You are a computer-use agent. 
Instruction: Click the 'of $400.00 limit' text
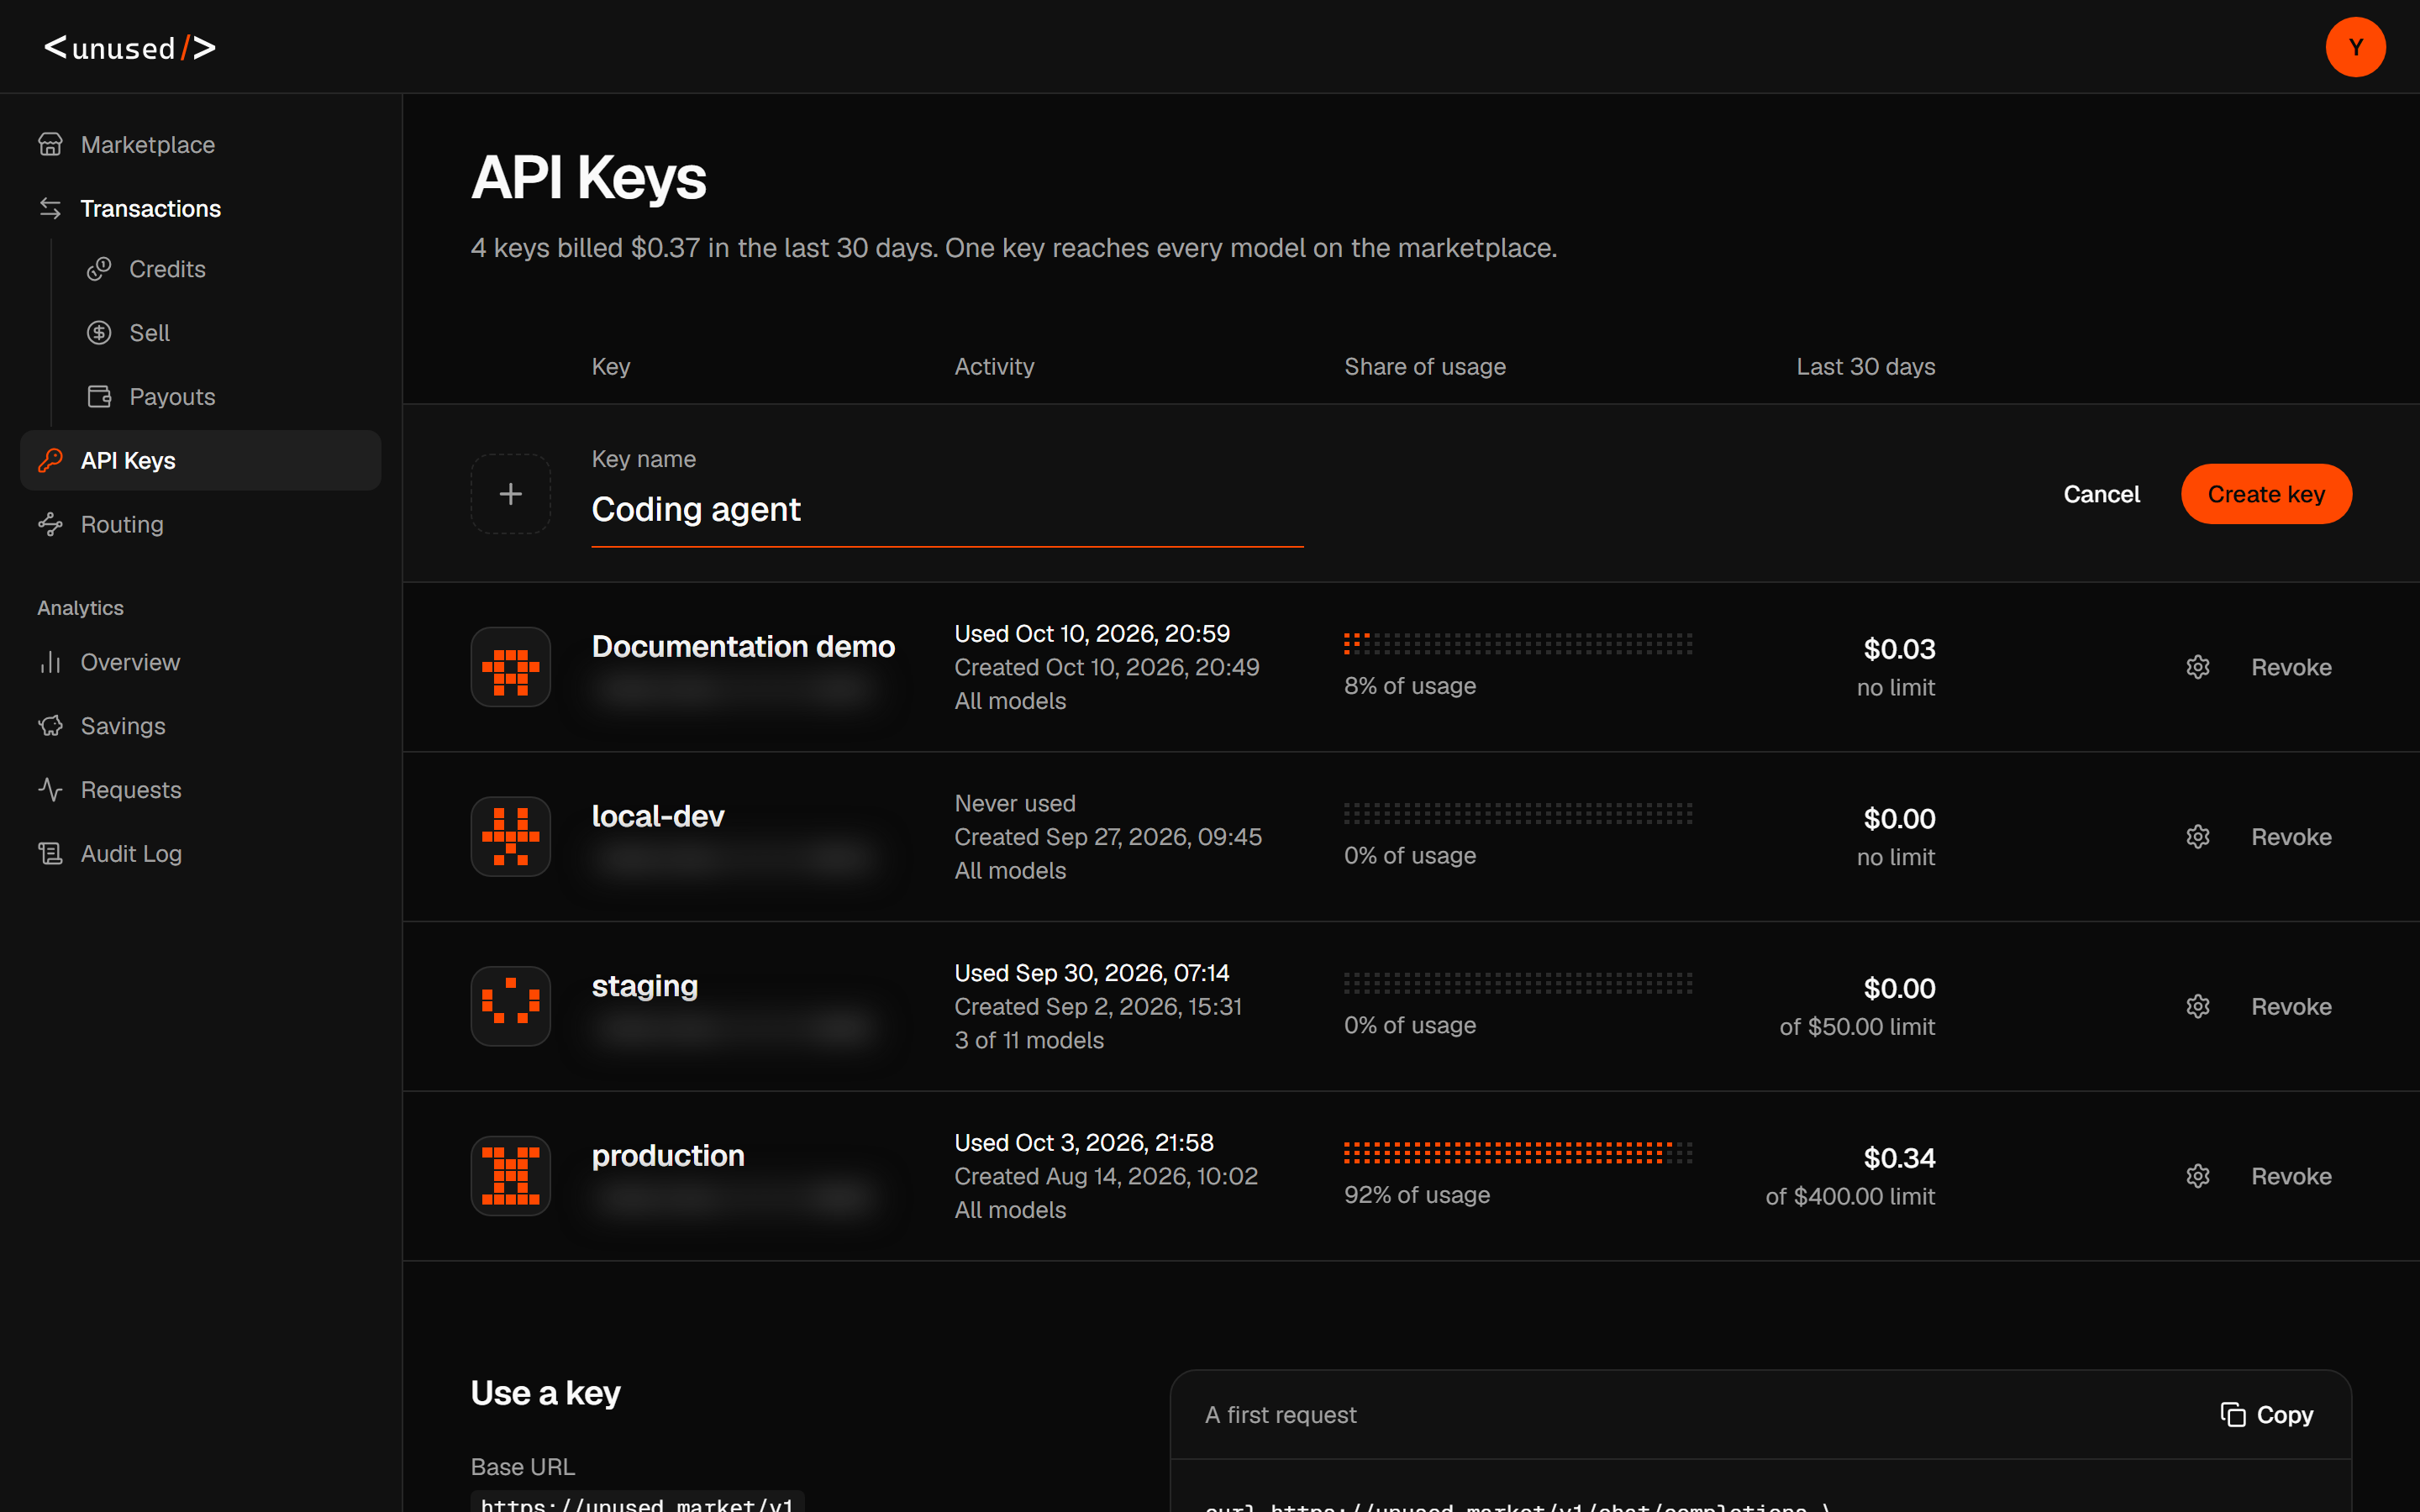[x=1850, y=1196]
